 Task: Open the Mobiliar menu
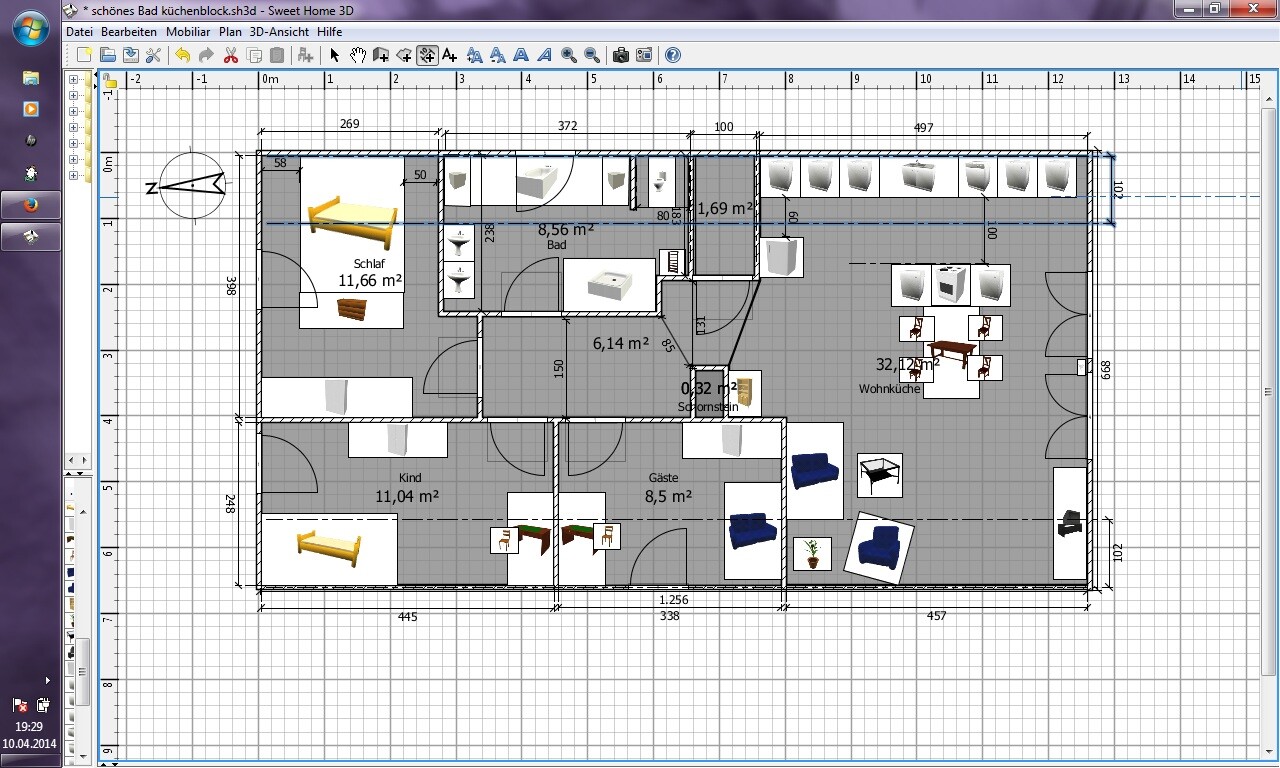188,32
